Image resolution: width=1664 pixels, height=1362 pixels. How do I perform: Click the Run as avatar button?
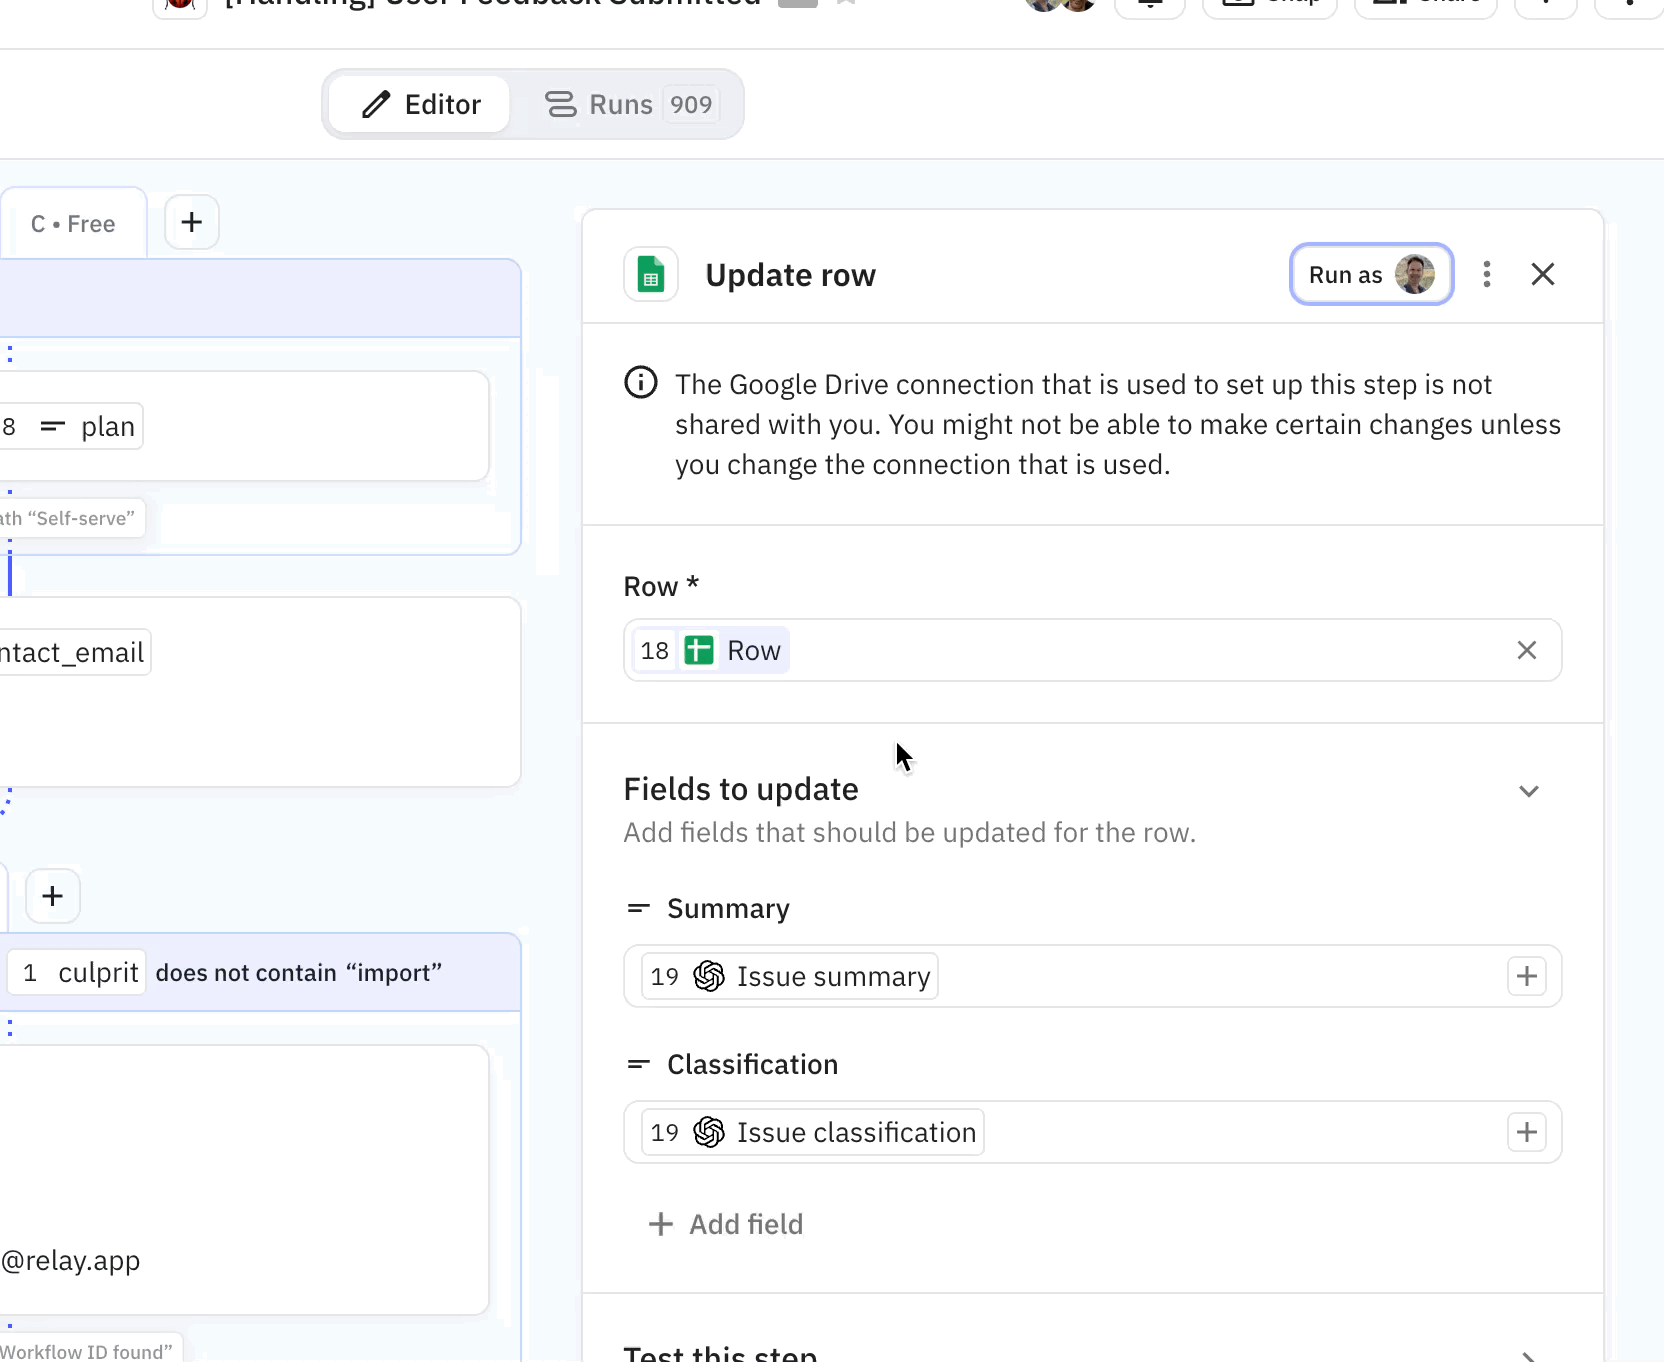click(x=1371, y=274)
